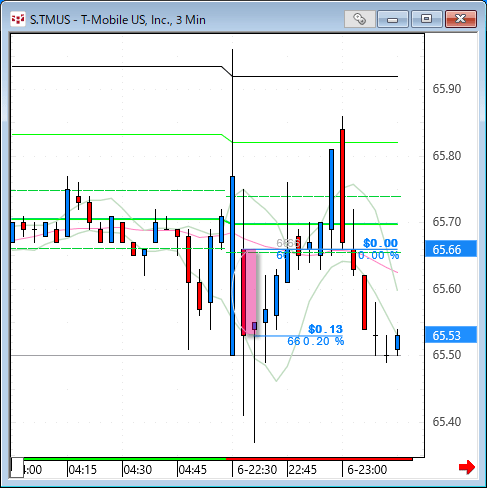Click the 0.20 % measurement label
The height and width of the screenshot is (488, 487).
point(323,341)
